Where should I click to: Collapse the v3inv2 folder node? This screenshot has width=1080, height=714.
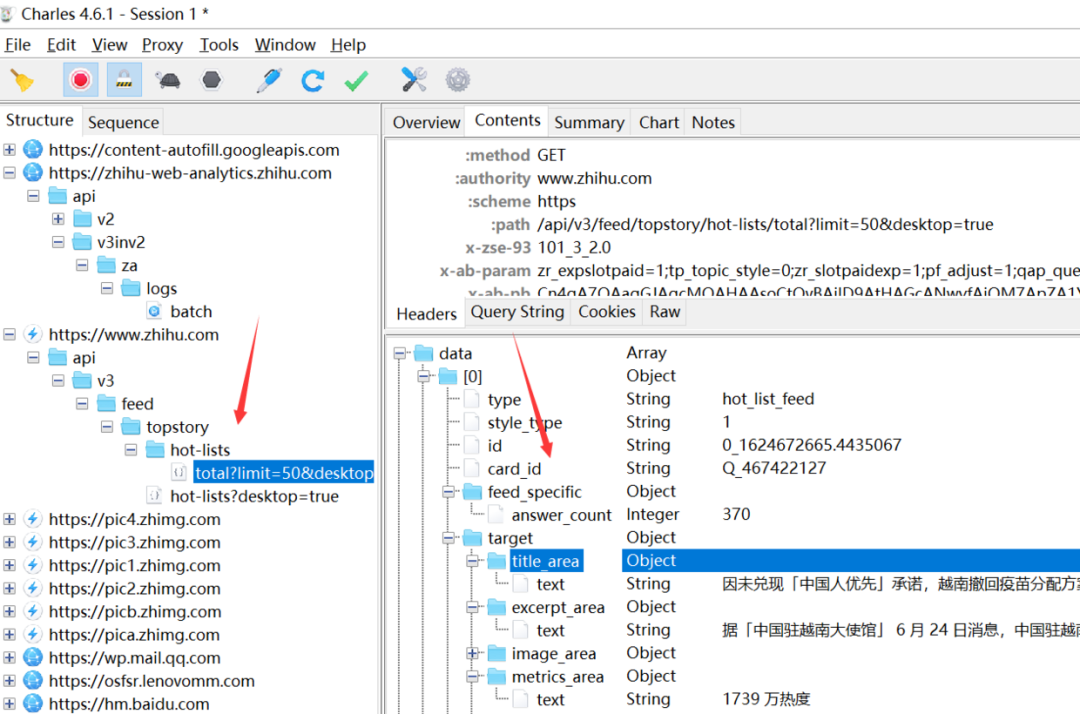[58, 242]
